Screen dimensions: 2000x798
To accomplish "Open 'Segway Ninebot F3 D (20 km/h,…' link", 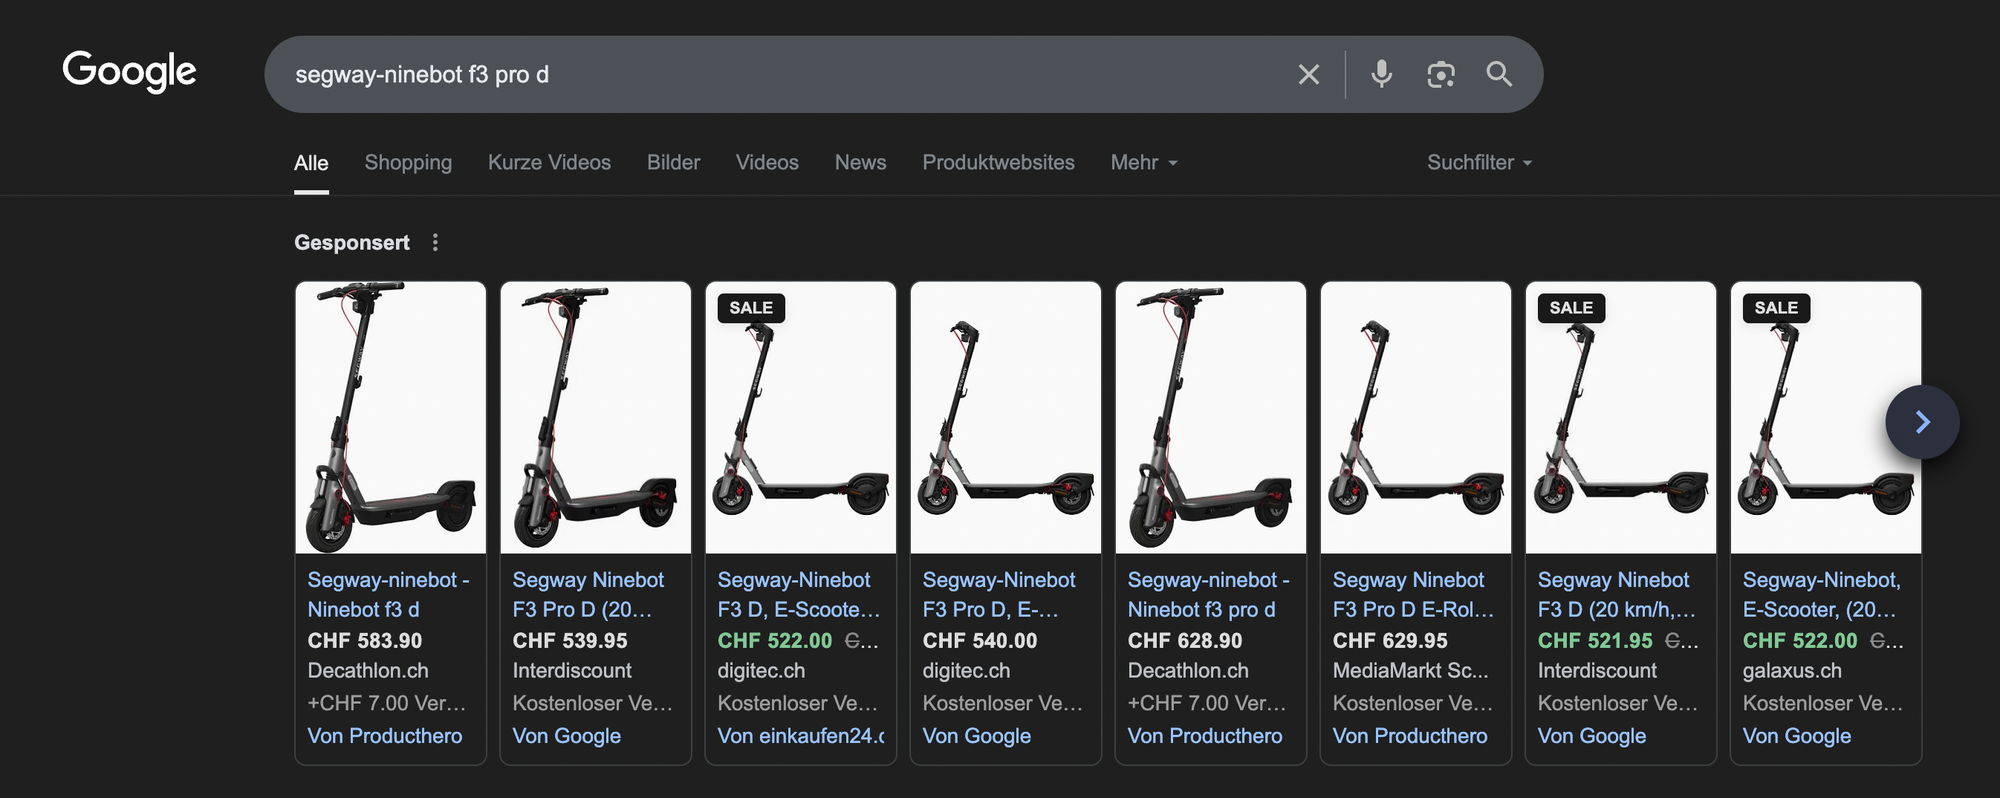I will click(x=1616, y=595).
